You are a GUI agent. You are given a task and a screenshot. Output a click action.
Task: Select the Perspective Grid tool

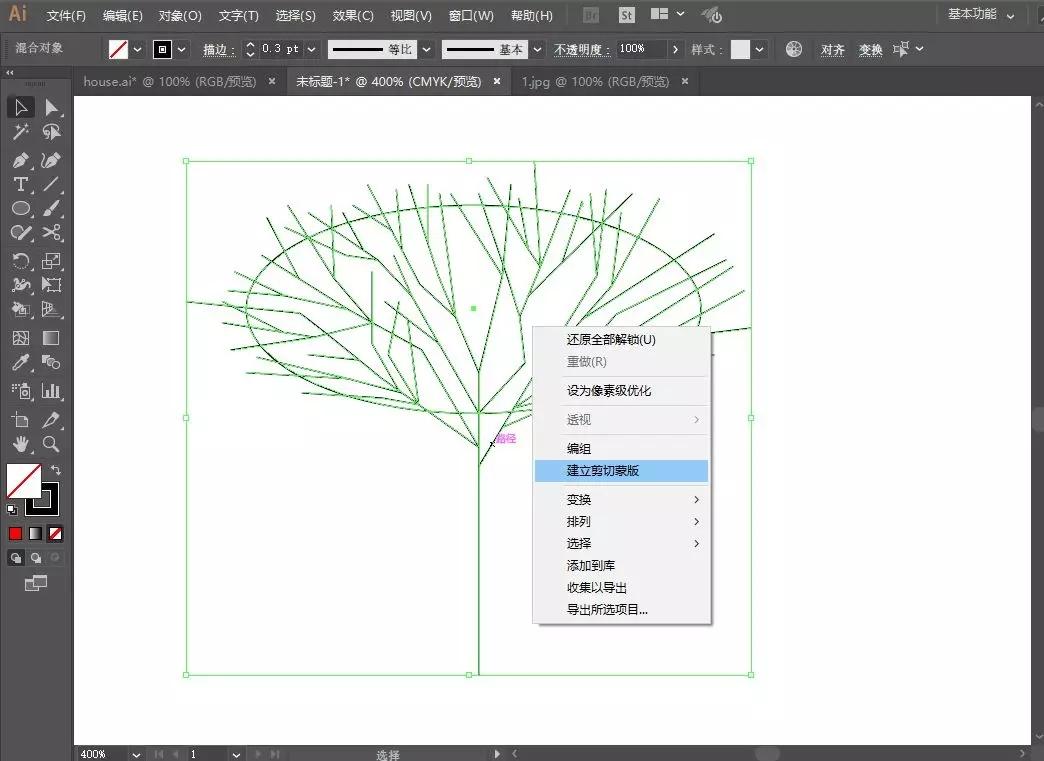(51, 310)
